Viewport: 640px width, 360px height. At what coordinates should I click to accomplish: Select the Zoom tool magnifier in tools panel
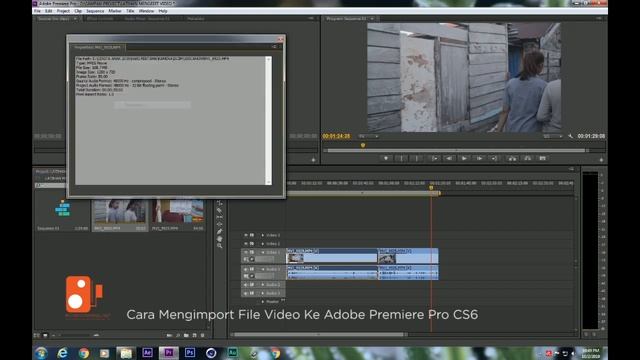(220, 246)
